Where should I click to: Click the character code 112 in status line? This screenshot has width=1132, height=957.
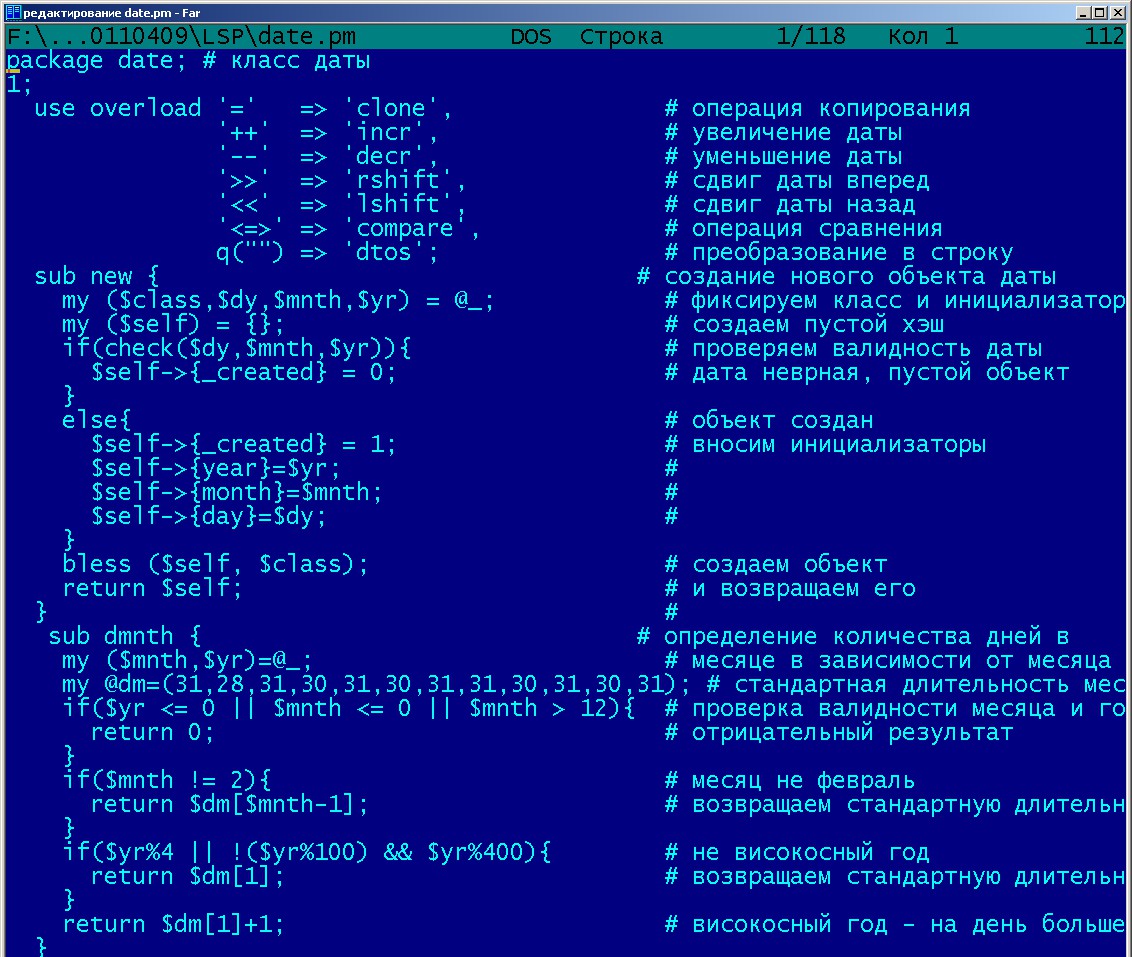[x=1105, y=36]
